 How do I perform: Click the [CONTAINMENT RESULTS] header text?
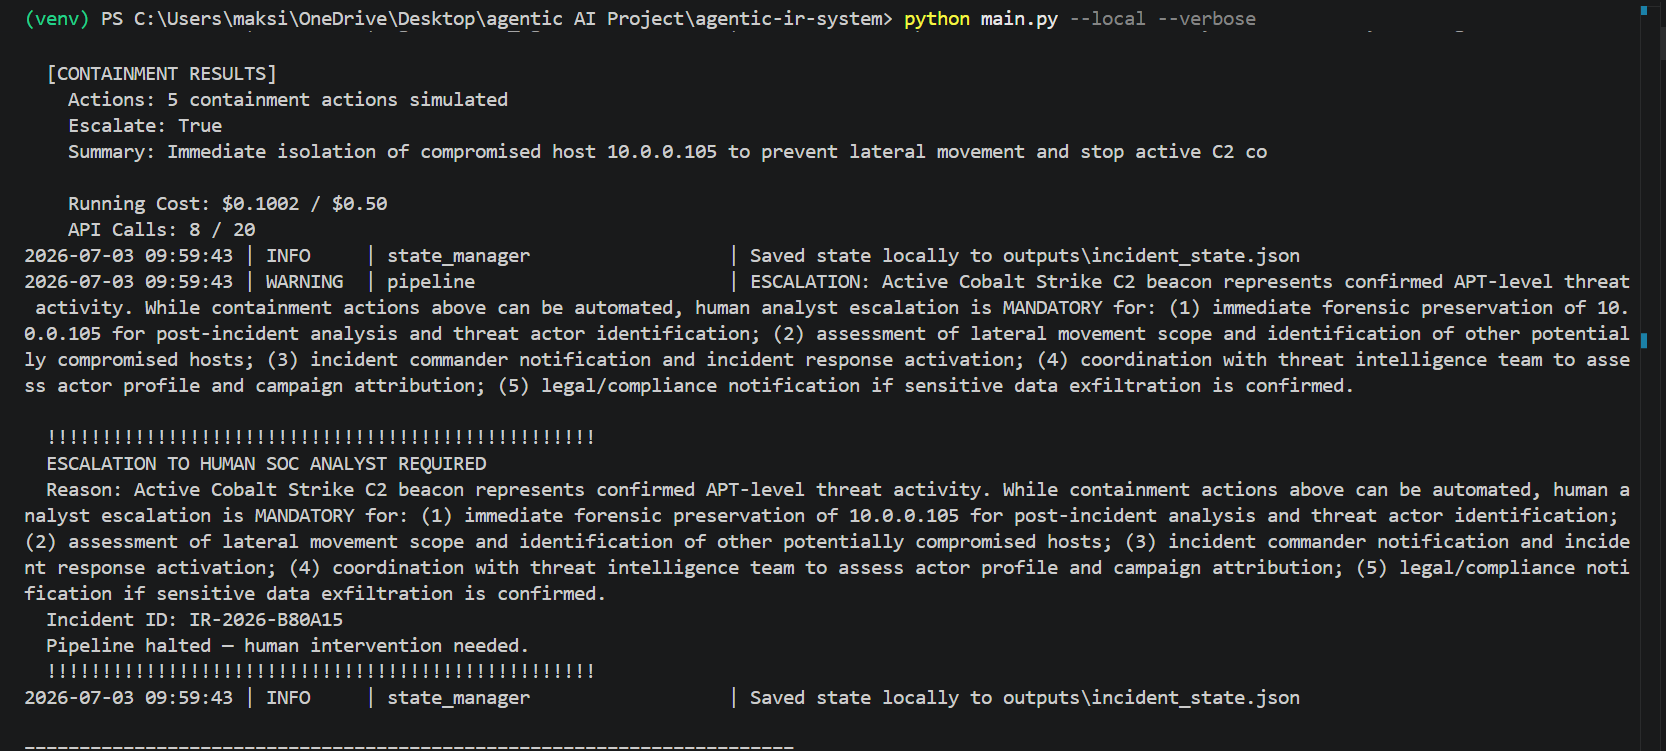pos(162,74)
